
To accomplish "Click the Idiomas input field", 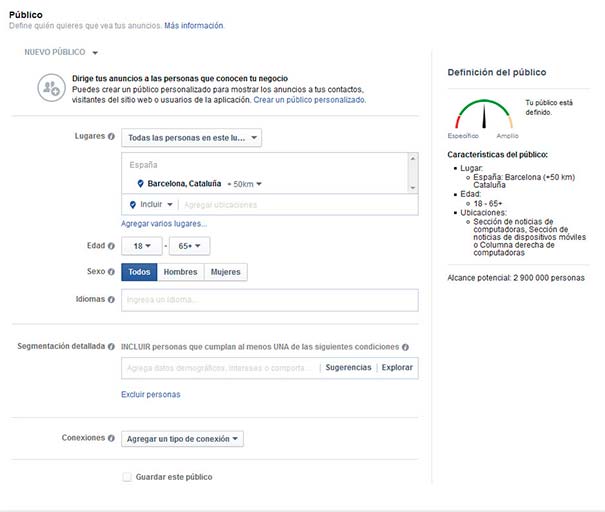I will point(270,300).
